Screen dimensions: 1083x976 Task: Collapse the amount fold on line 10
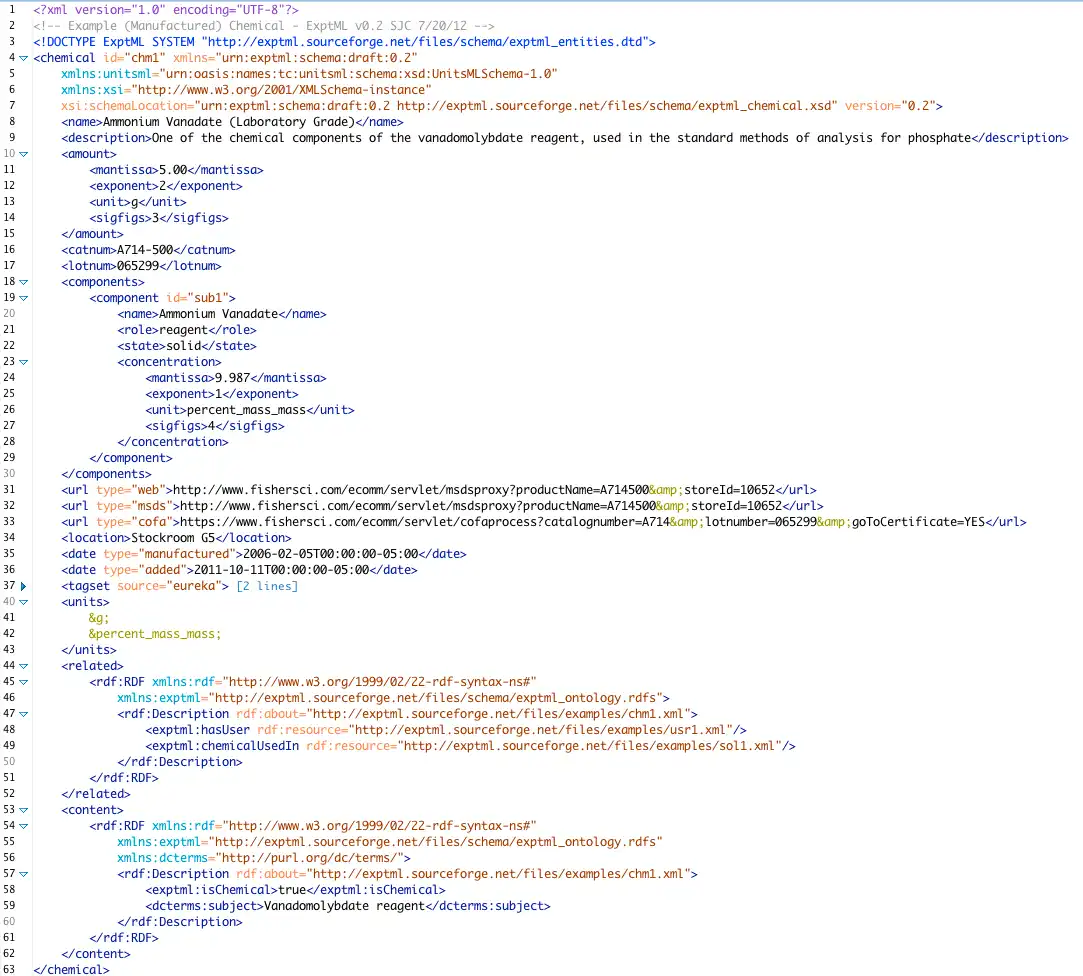(23, 154)
